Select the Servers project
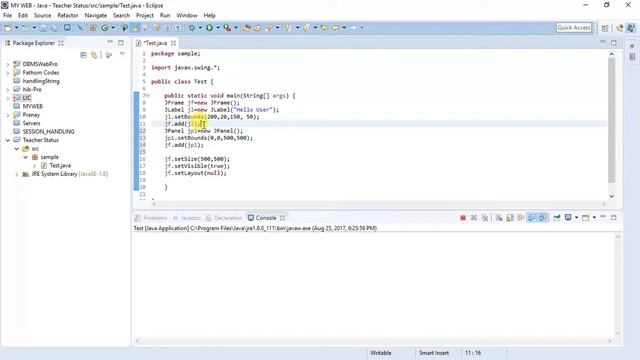640x360 pixels. (x=31, y=123)
